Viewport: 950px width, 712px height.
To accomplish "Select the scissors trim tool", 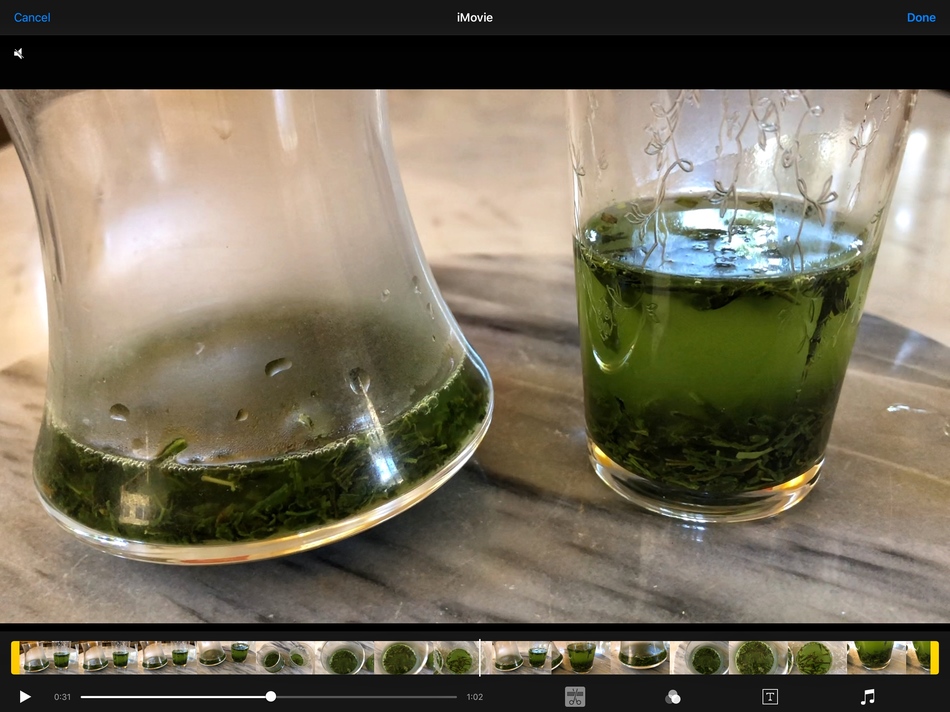I will click(x=575, y=696).
